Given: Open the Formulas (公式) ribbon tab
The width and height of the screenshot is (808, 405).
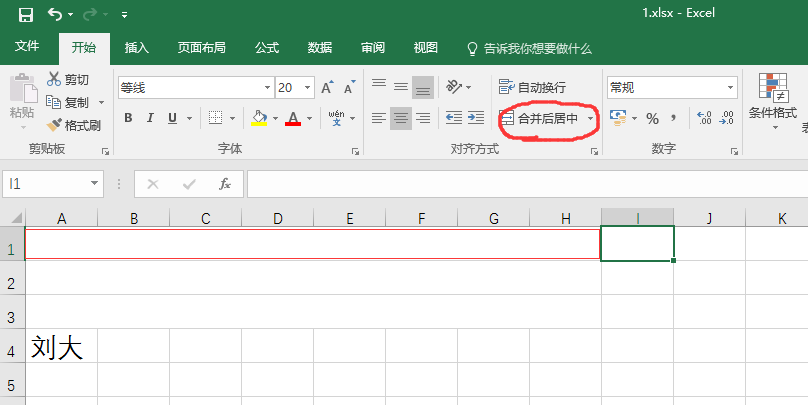Looking at the screenshot, I should pyautogui.click(x=267, y=47).
